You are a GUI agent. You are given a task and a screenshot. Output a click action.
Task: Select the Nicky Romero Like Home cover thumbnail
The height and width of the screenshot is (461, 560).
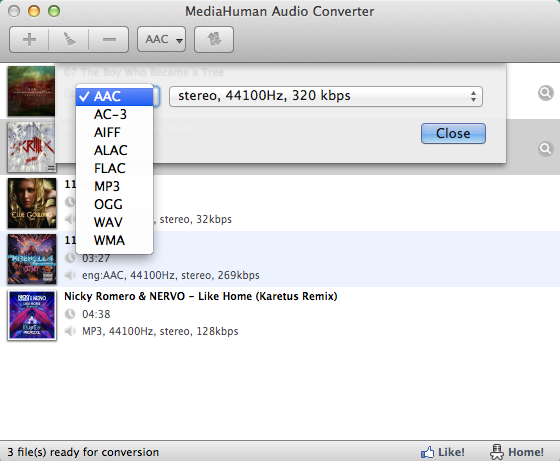click(x=32, y=315)
